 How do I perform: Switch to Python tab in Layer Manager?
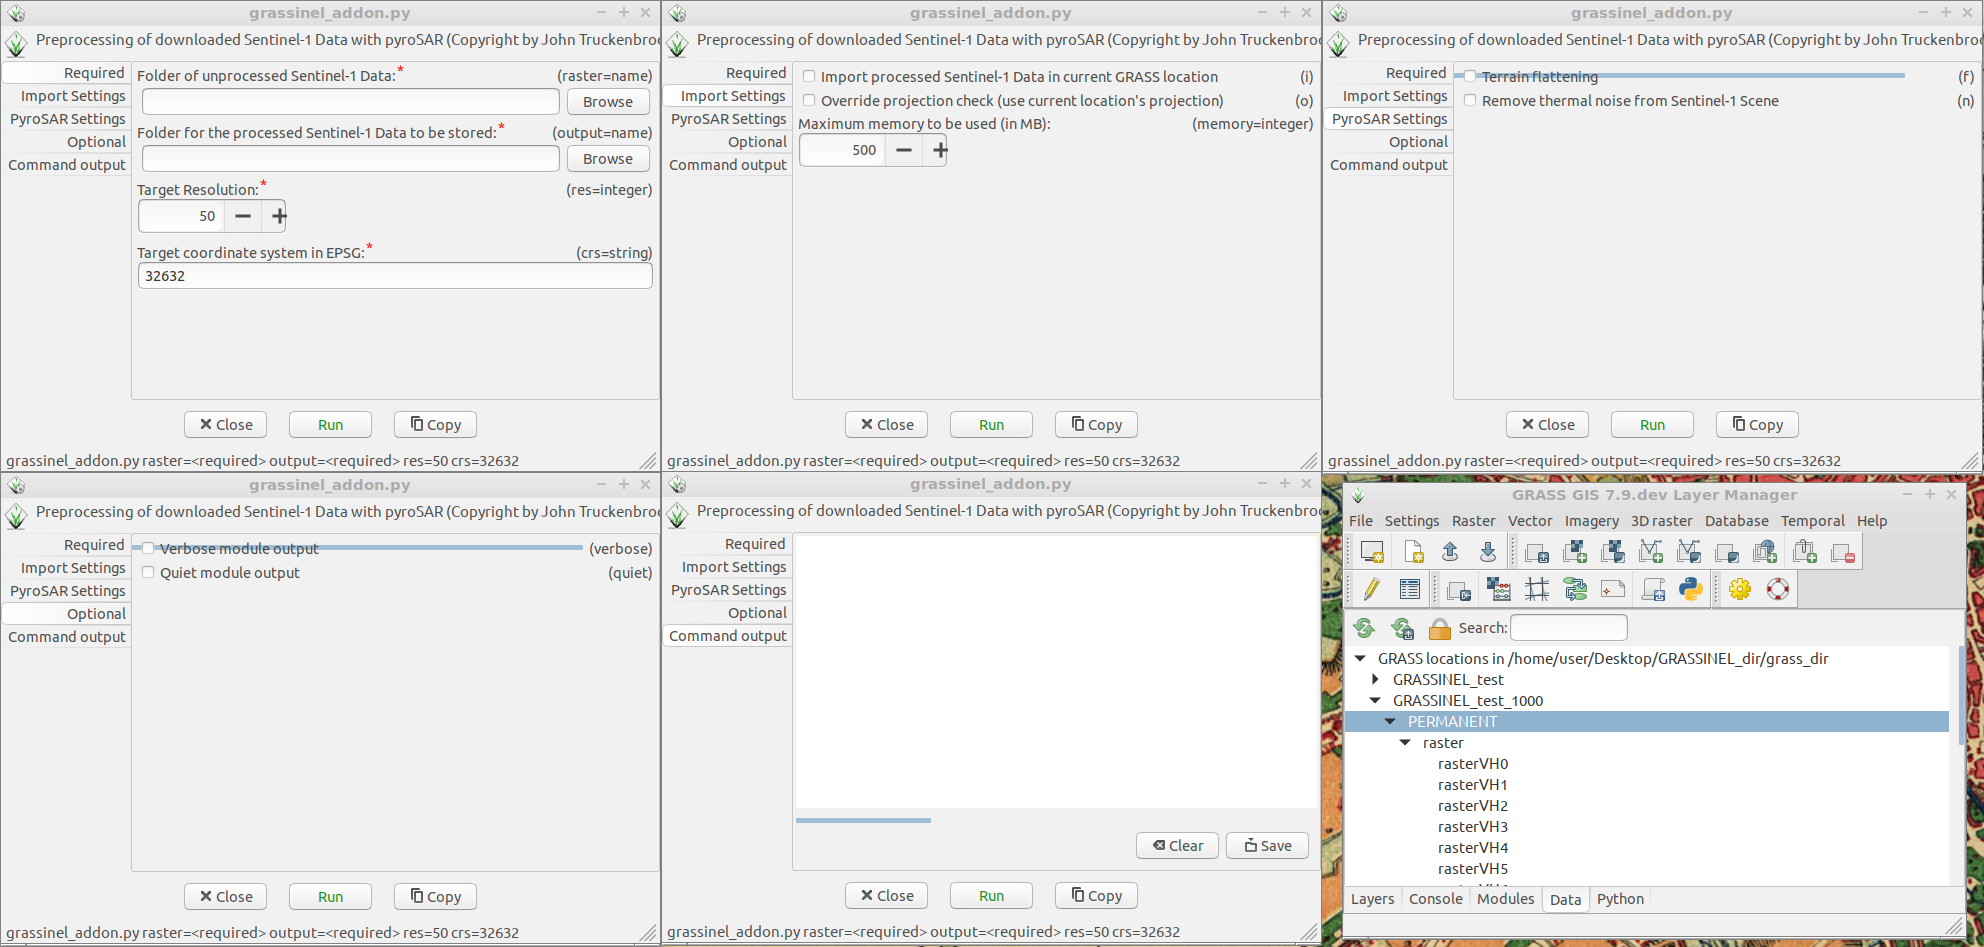pos(1620,899)
